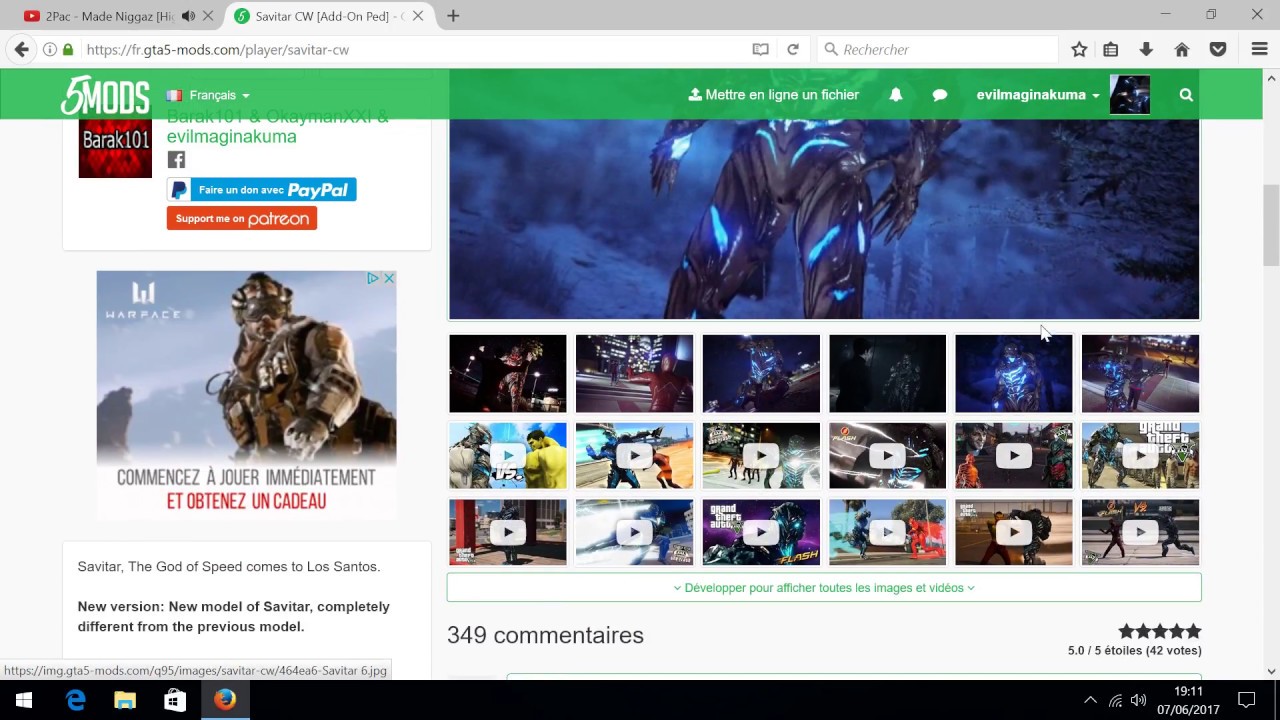This screenshot has height=720, width=1280.
Task: Go to the Firefox home page icon
Action: [1182, 49]
